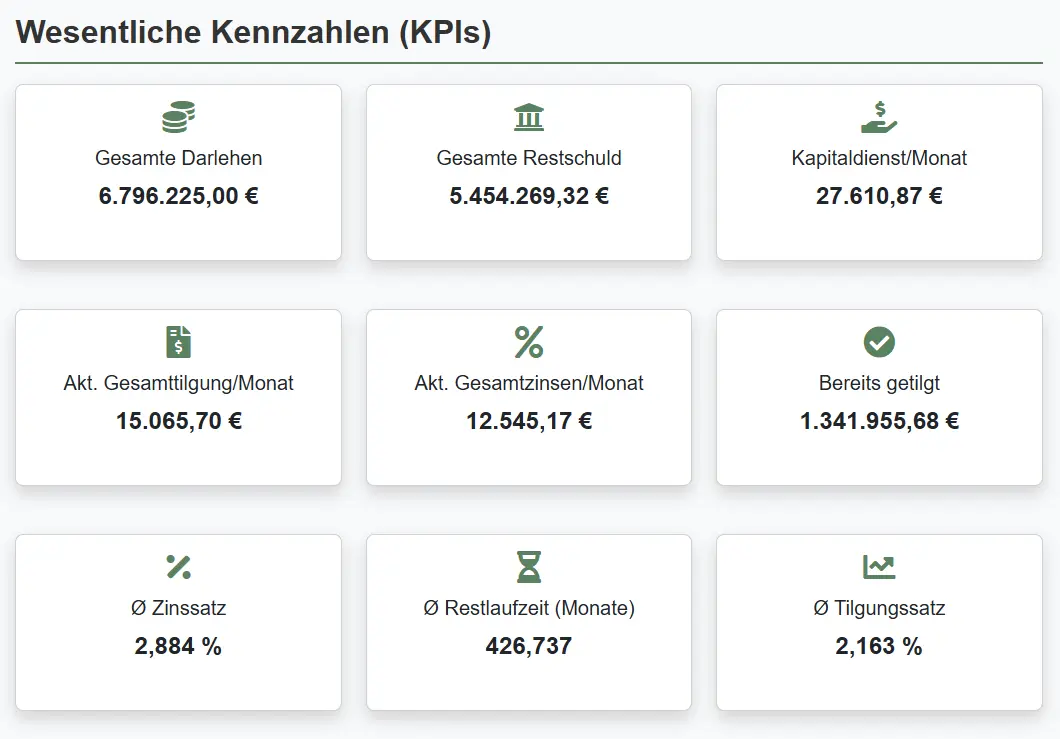Click the percent symbol above Ø Zinssatz
Viewport: 1060px width, 739px height.
(178, 566)
